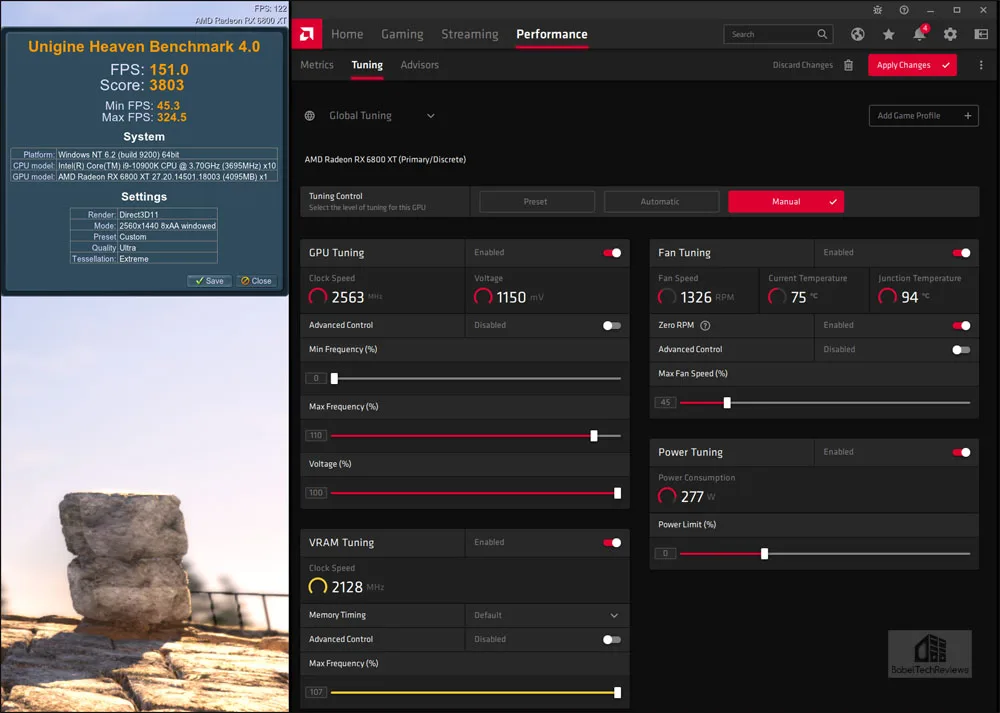Select the Manual tuning control button
The width and height of the screenshot is (1000, 713).
click(x=786, y=202)
